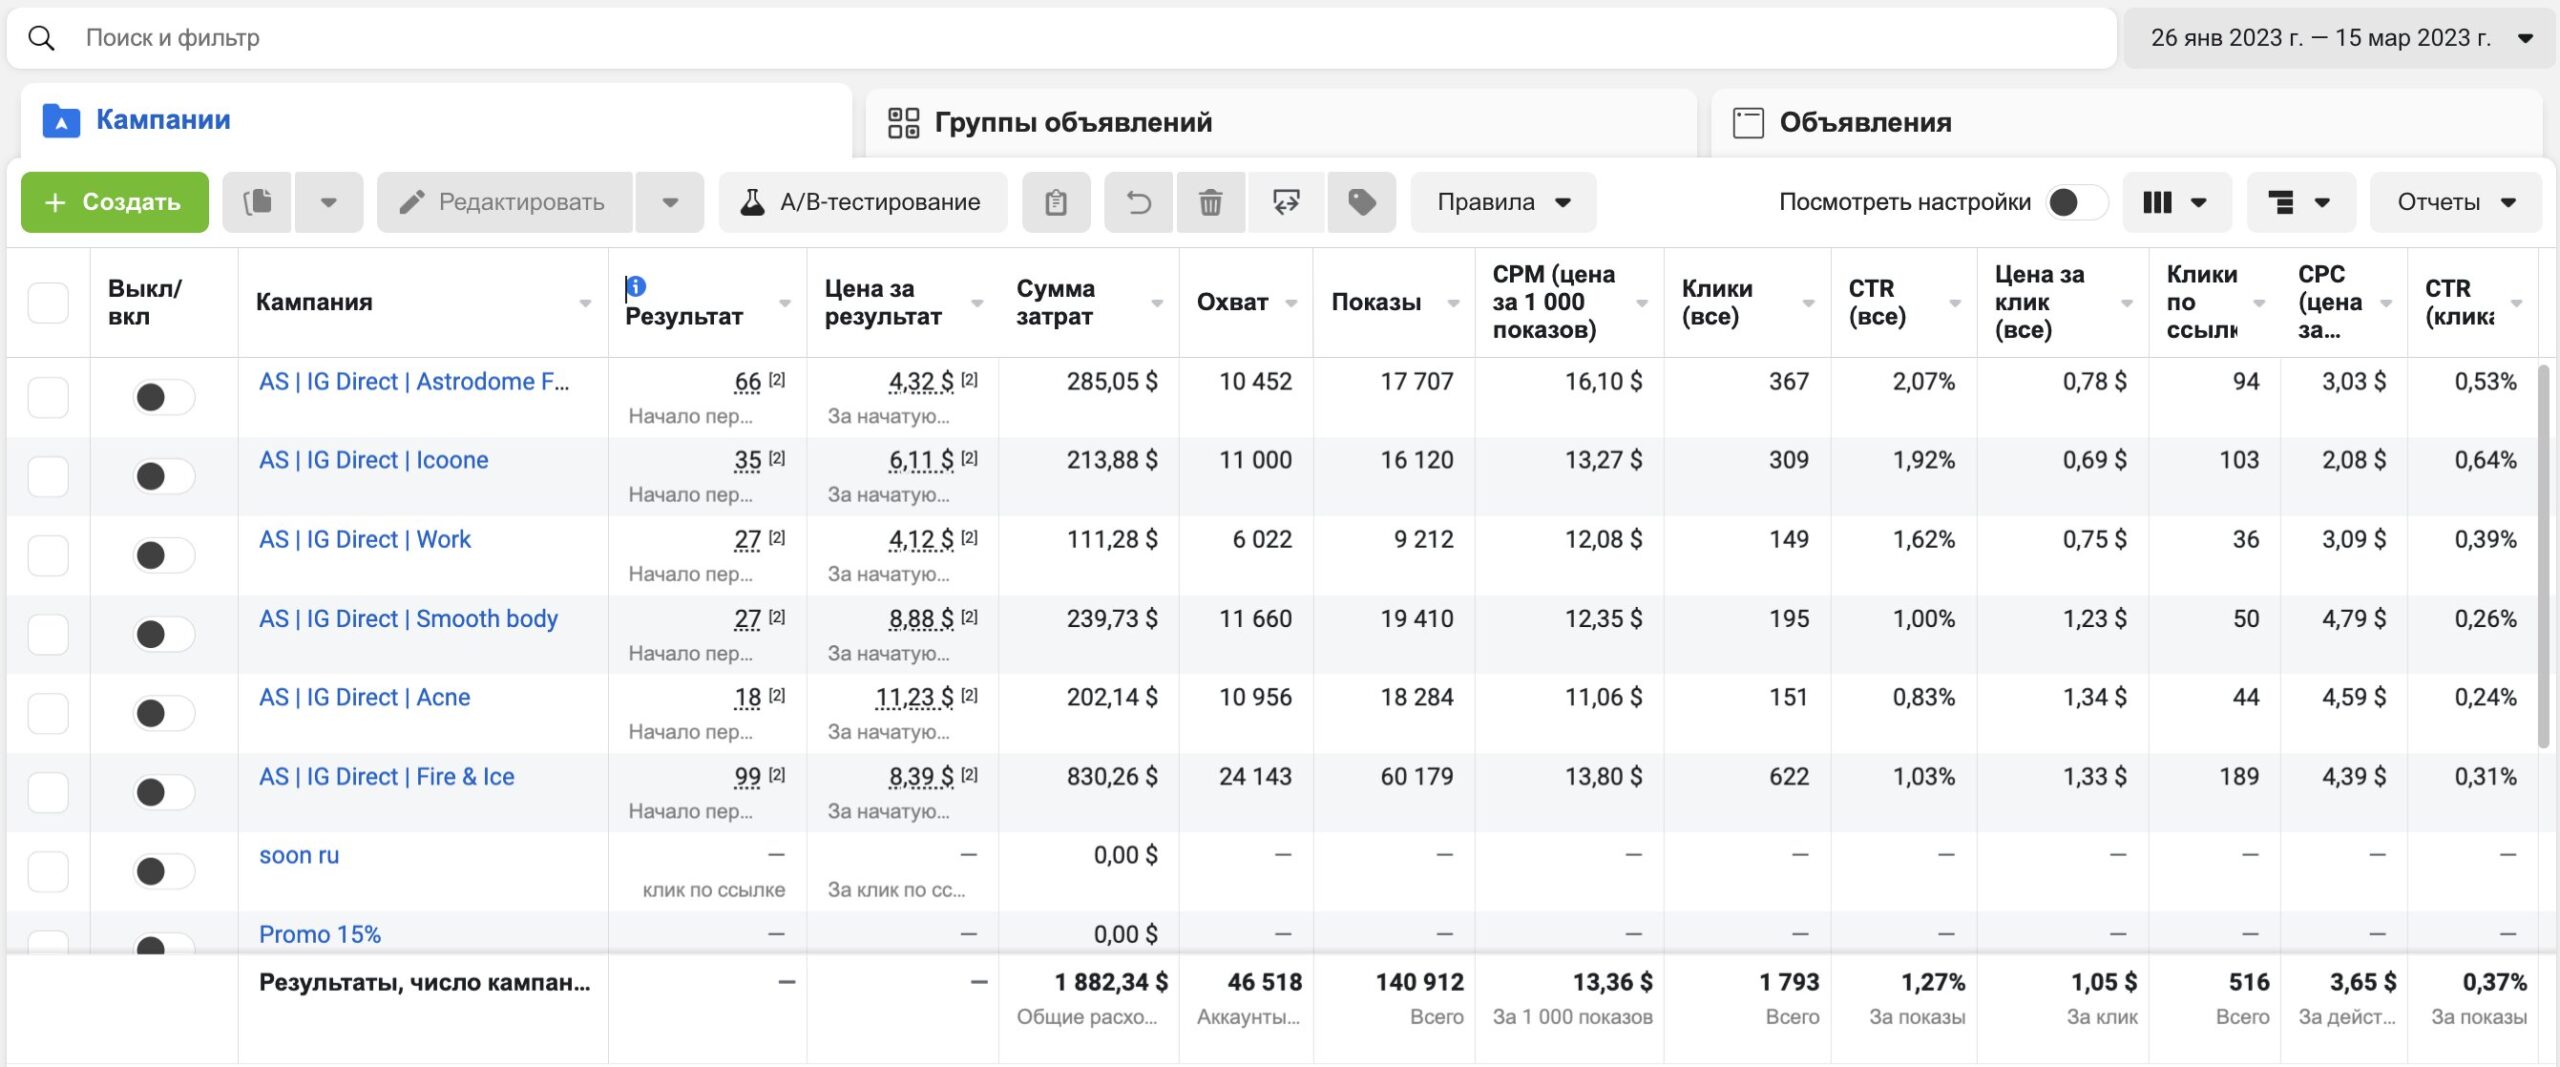Open the Сумма затрат column arrow
2560x1067 pixels.
pos(1157,303)
